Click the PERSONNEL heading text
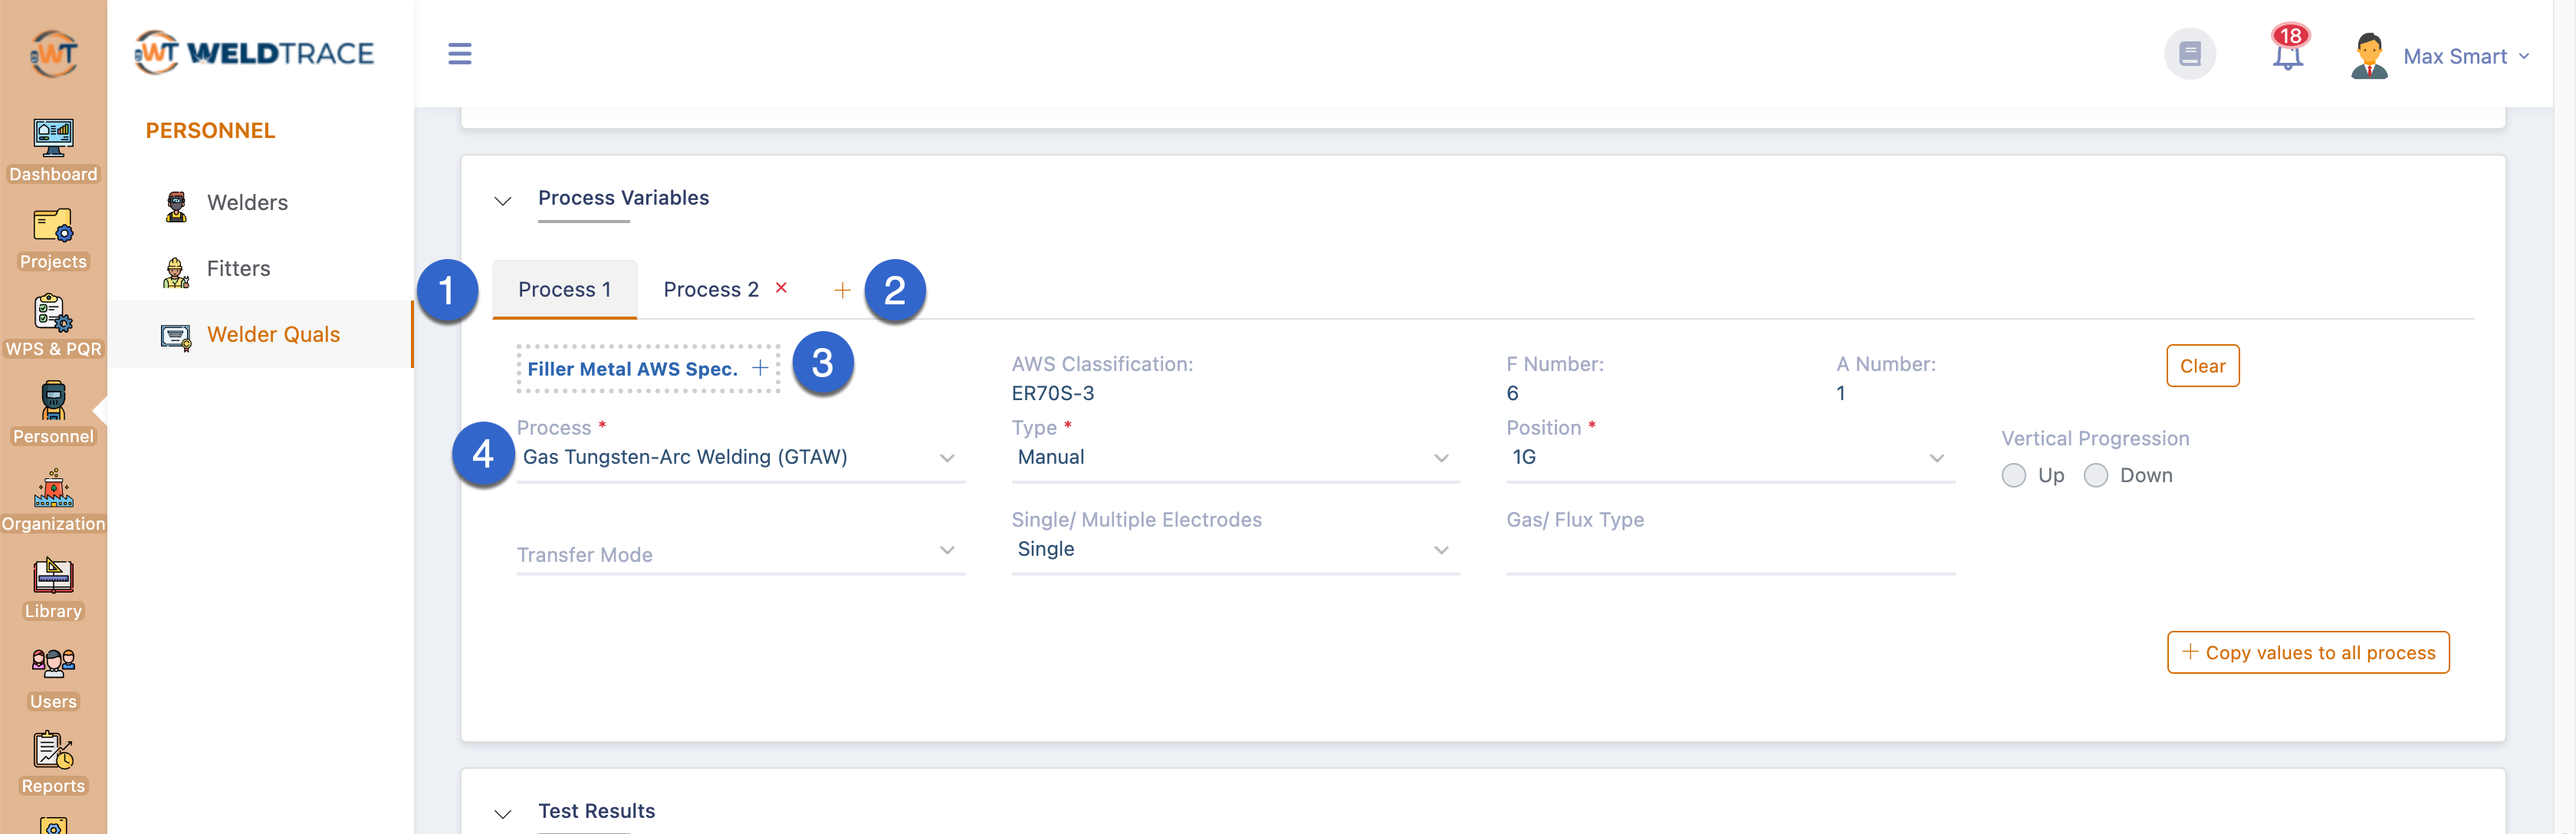 click(x=210, y=131)
